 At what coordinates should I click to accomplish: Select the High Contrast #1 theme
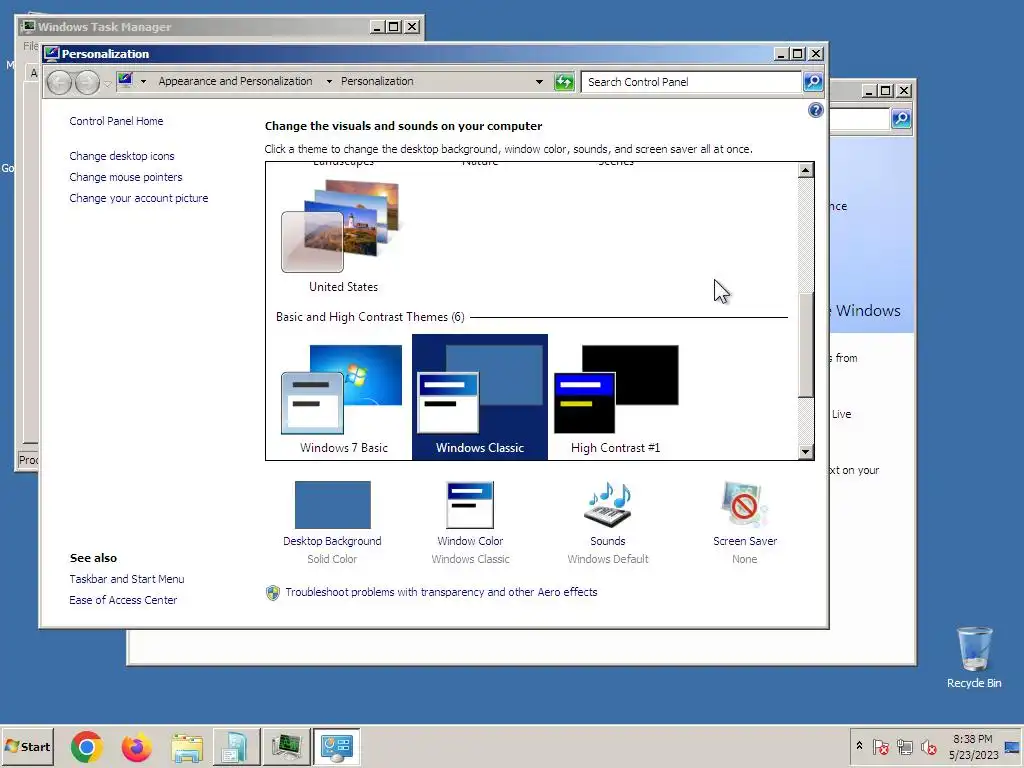point(616,397)
